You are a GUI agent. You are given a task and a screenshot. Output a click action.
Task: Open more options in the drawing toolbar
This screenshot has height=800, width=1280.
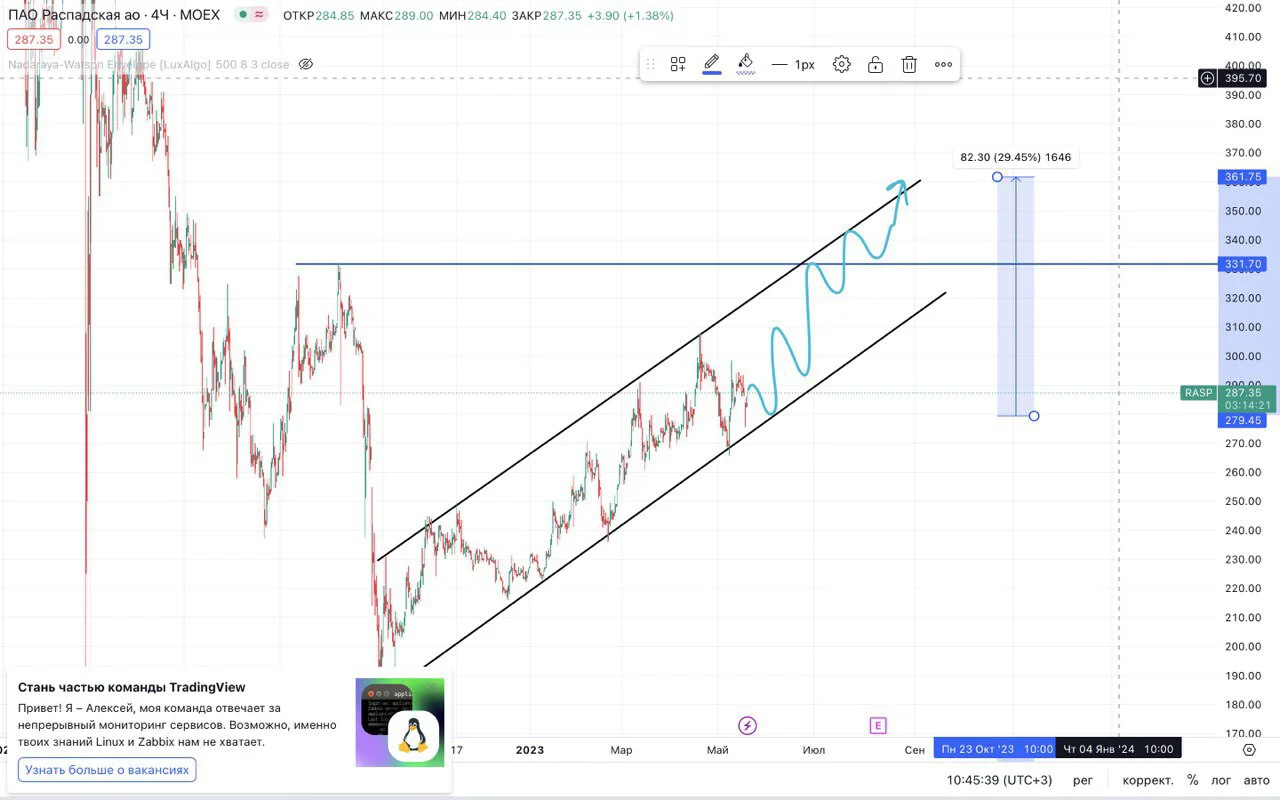click(x=943, y=64)
